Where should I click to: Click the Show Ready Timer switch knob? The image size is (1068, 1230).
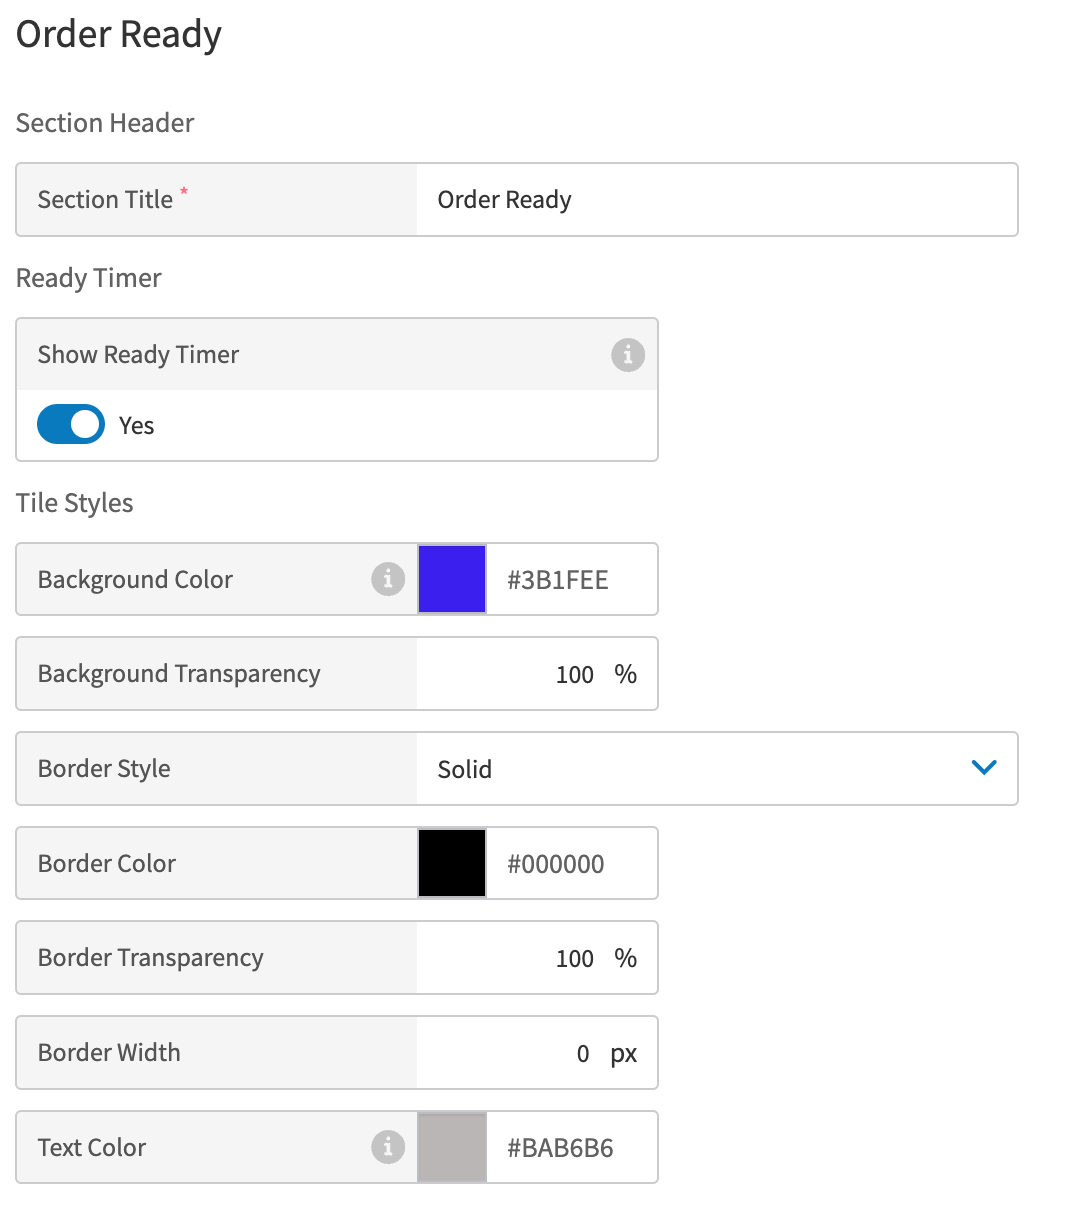(85, 424)
